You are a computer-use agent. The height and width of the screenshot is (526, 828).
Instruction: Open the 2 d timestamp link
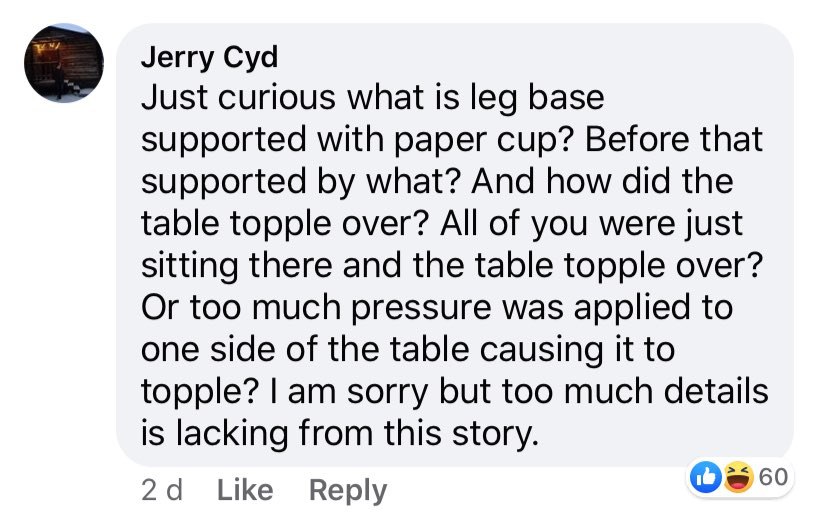[162, 490]
